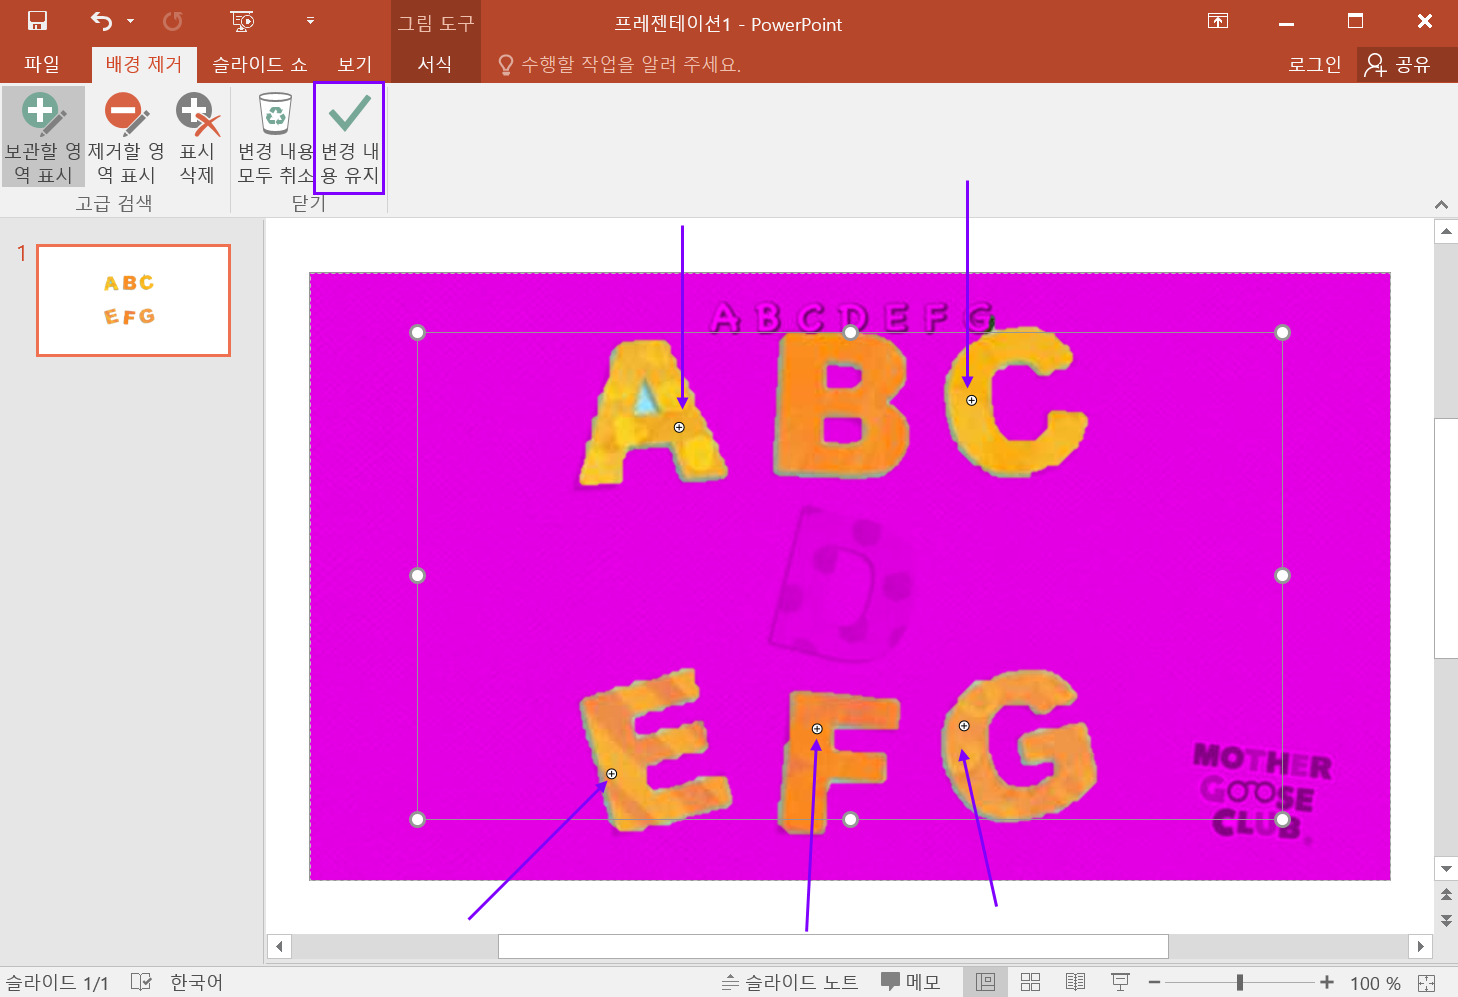Select Mark Areas to Remove (제거할 영역 표시) tool
The width and height of the screenshot is (1458, 997).
(x=126, y=137)
